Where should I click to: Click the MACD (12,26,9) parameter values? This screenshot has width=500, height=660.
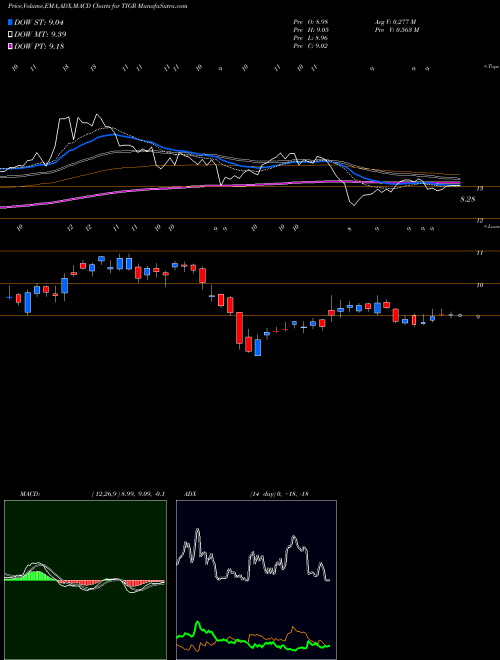tap(128, 494)
